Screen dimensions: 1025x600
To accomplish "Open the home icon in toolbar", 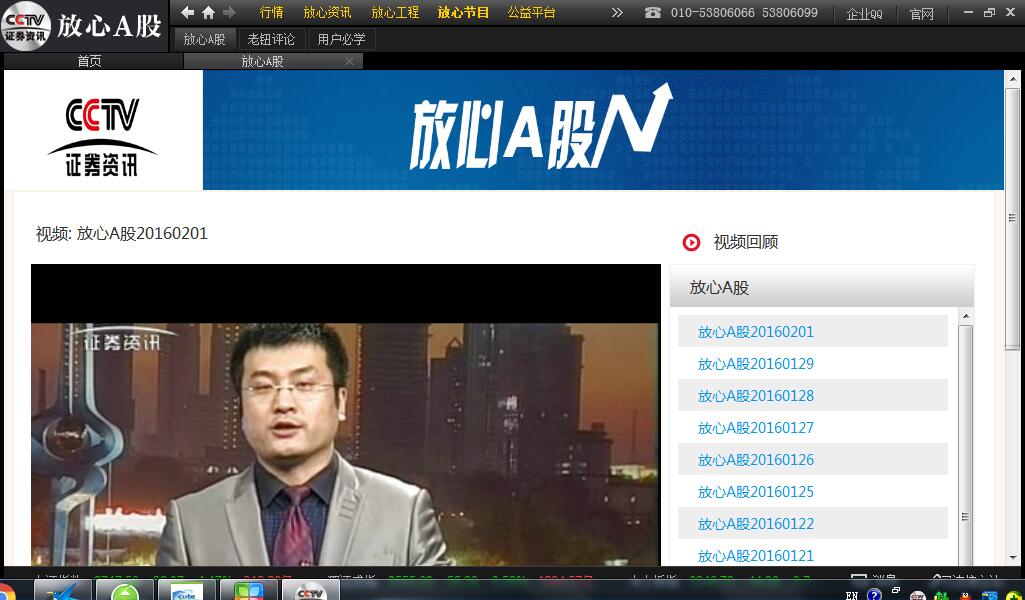I will click(x=209, y=12).
